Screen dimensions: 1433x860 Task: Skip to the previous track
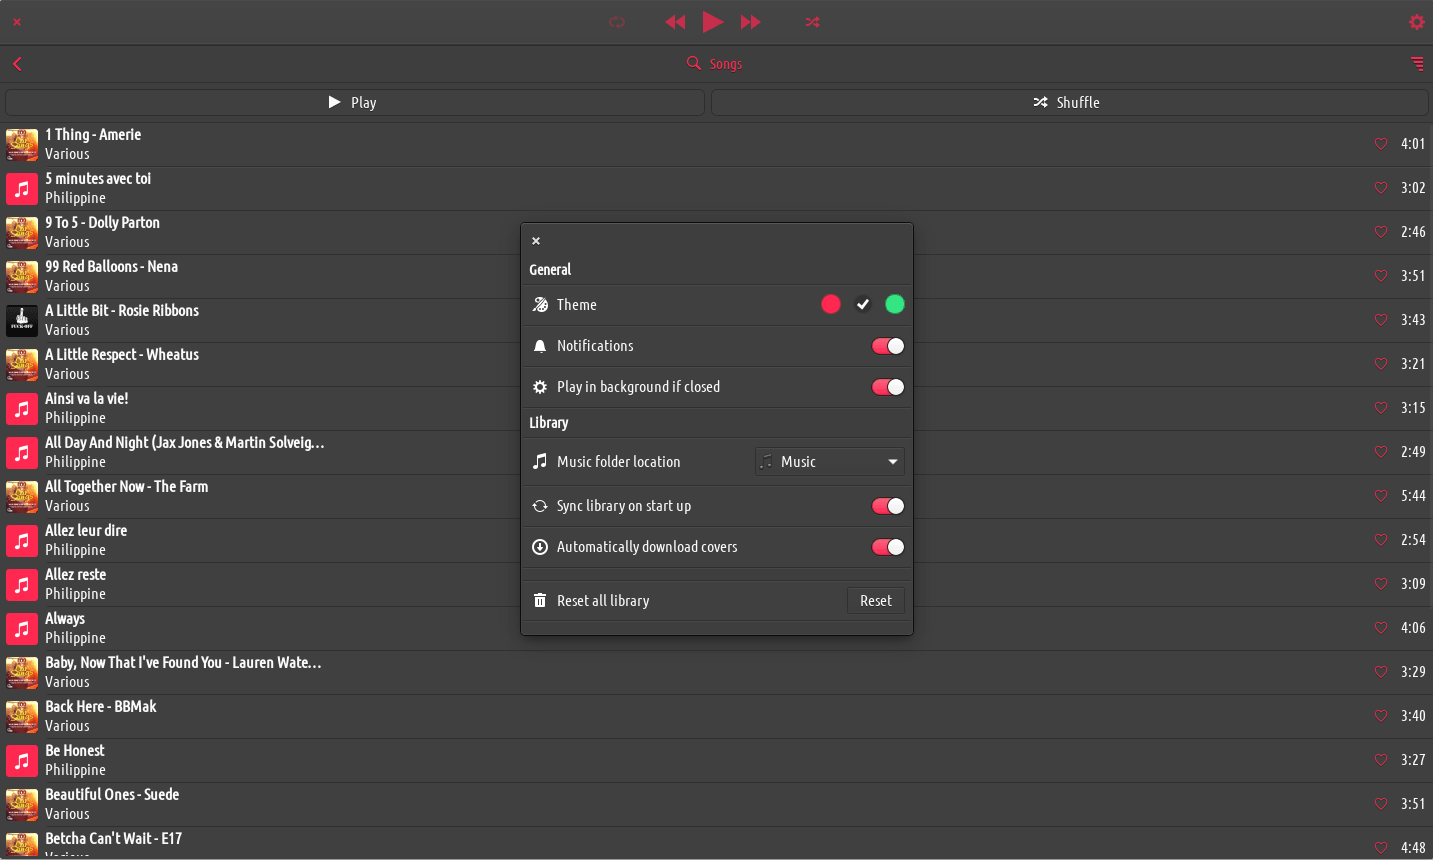[675, 22]
